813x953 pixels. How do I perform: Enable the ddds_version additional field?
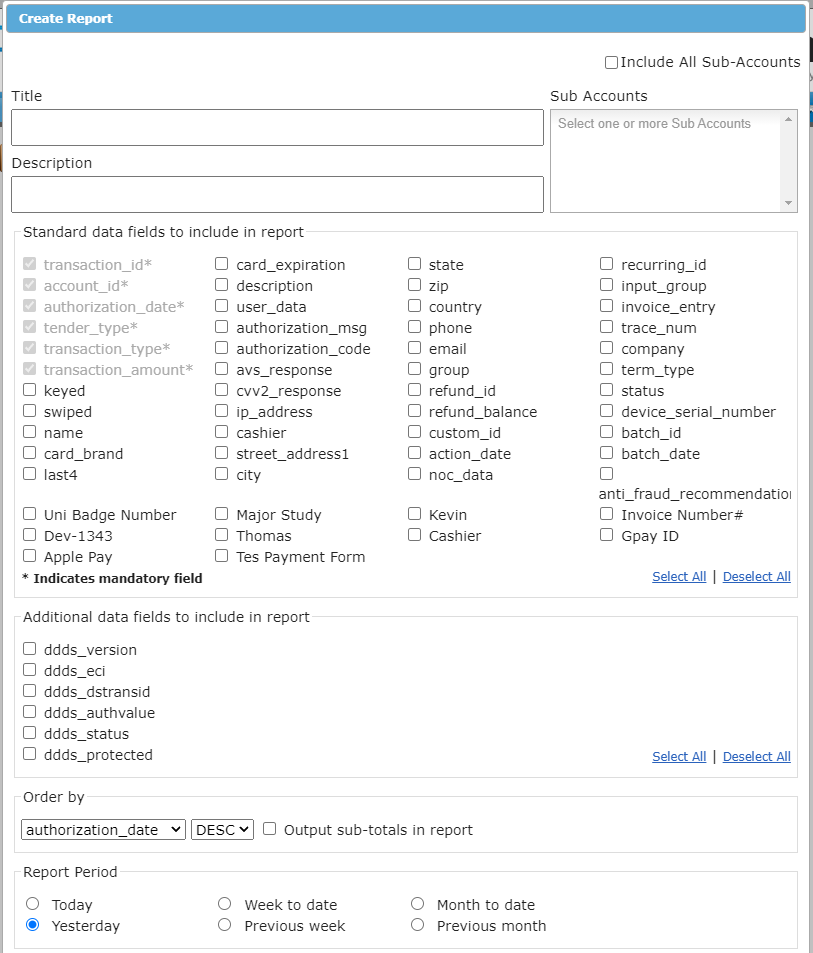pyautogui.click(x=29, y=648)
